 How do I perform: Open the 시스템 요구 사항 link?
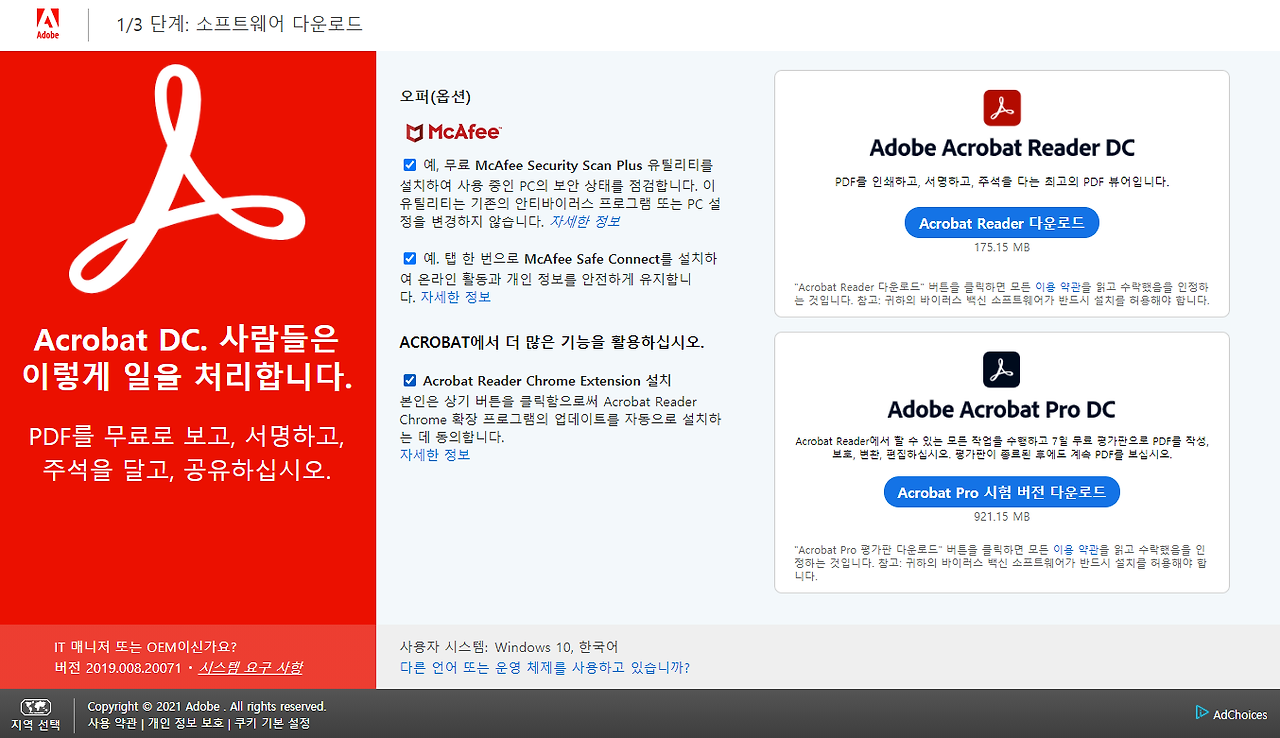point(250,667)
